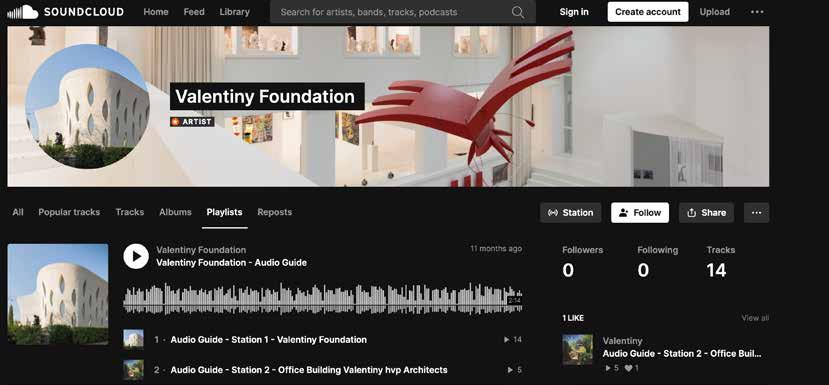Switch to the Albums tab
This screenshot has width=829, height=385.
[x=175, y=212]
